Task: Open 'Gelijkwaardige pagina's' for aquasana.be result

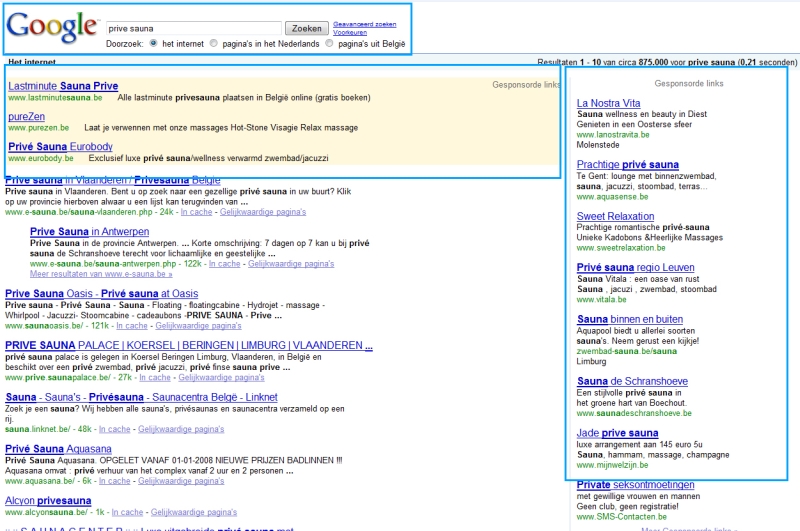Action: tap(181, 481)
